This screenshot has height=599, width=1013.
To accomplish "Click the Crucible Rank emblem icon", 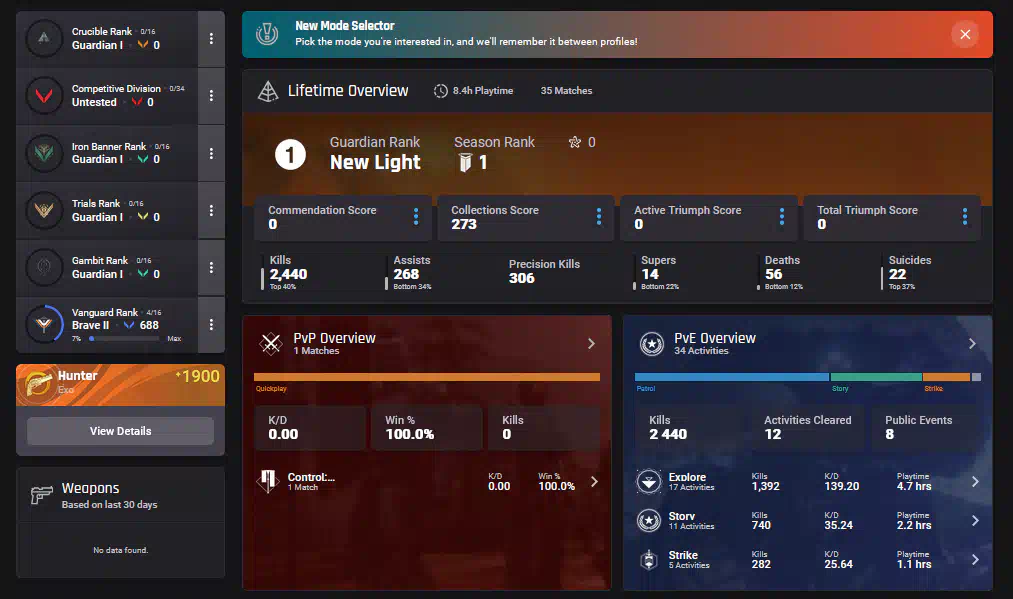I will tap(44, 39).
